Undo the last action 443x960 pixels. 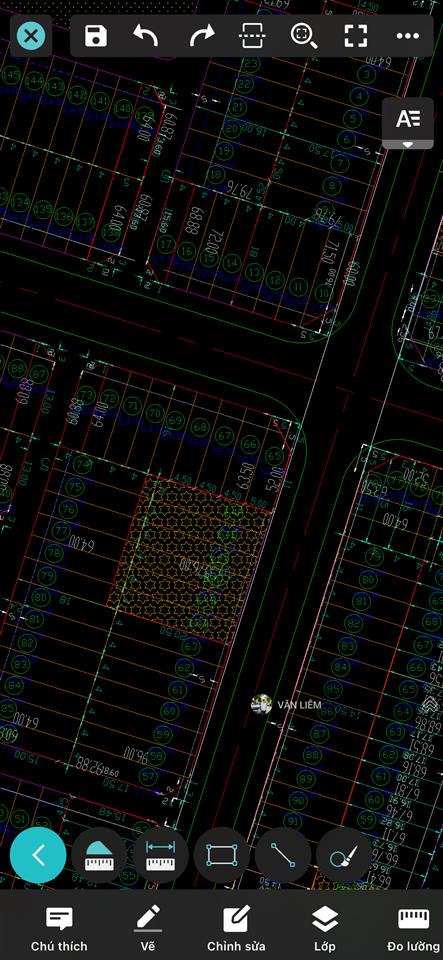point(146,36)
